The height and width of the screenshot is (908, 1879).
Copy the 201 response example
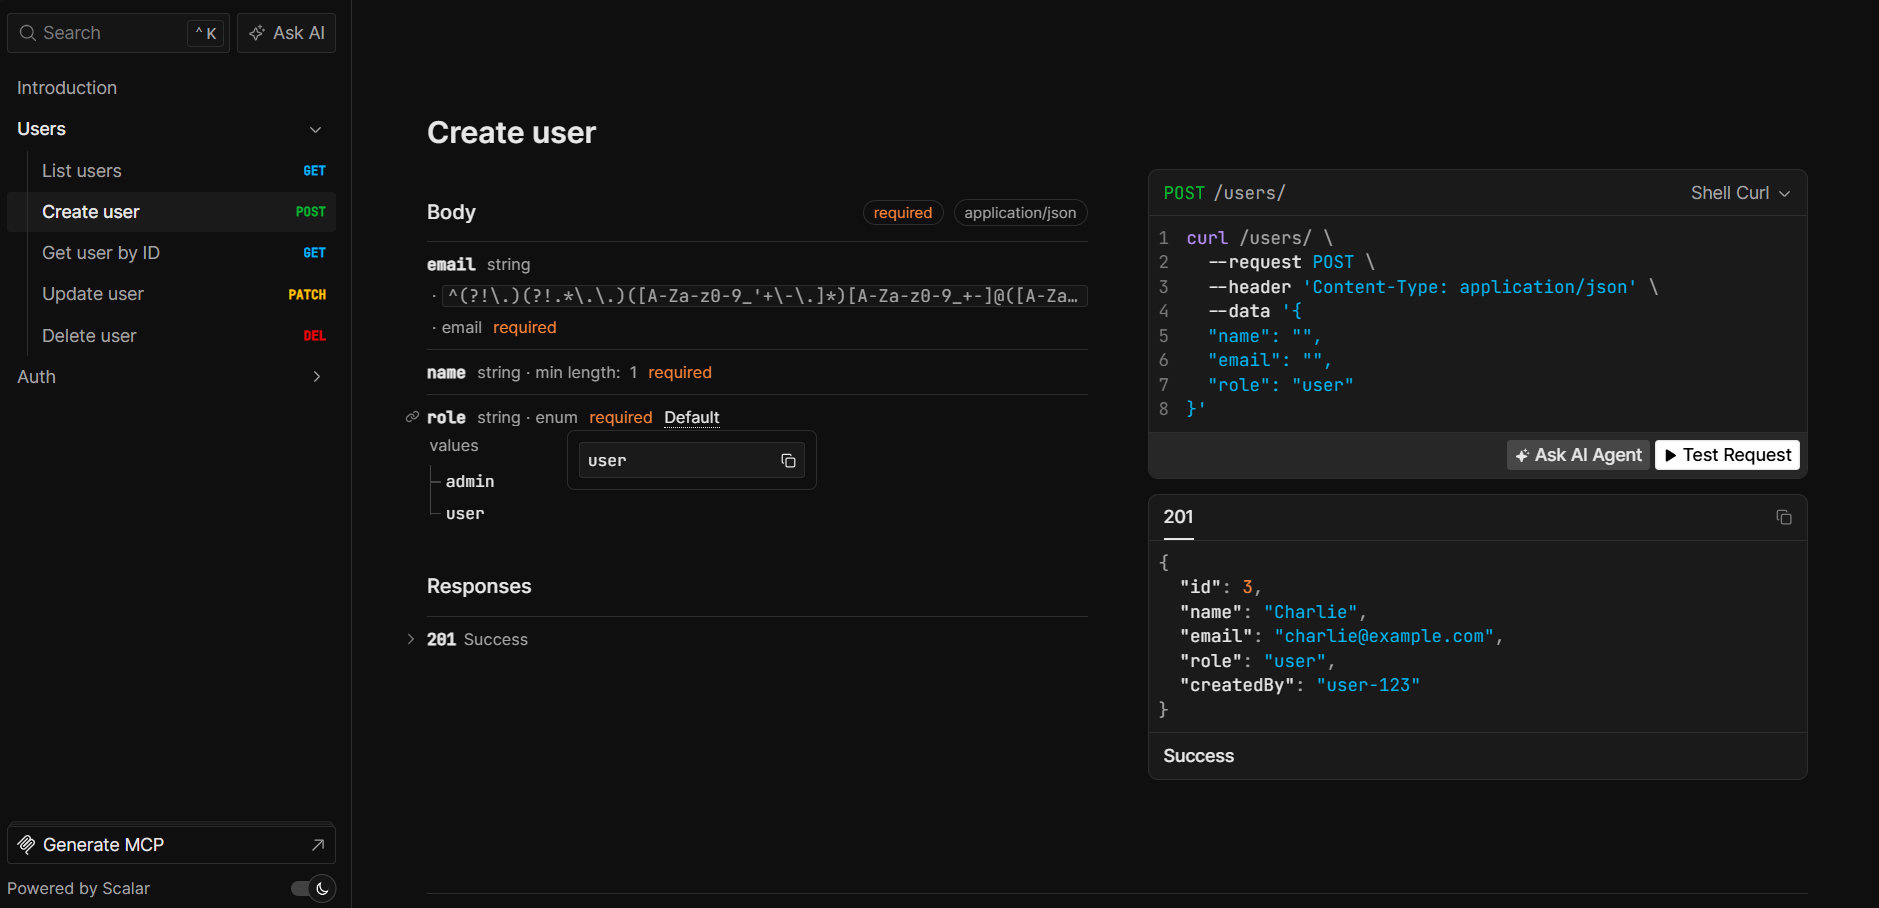pyautogui.click(x=1784, y=517)
